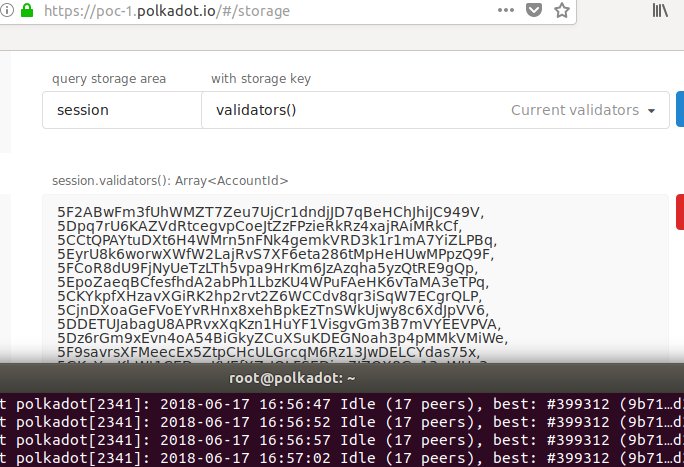The width and height of the screenshot is (684, 467).
Task: Click the 'with storage key' label
Action: coord(261,78)
